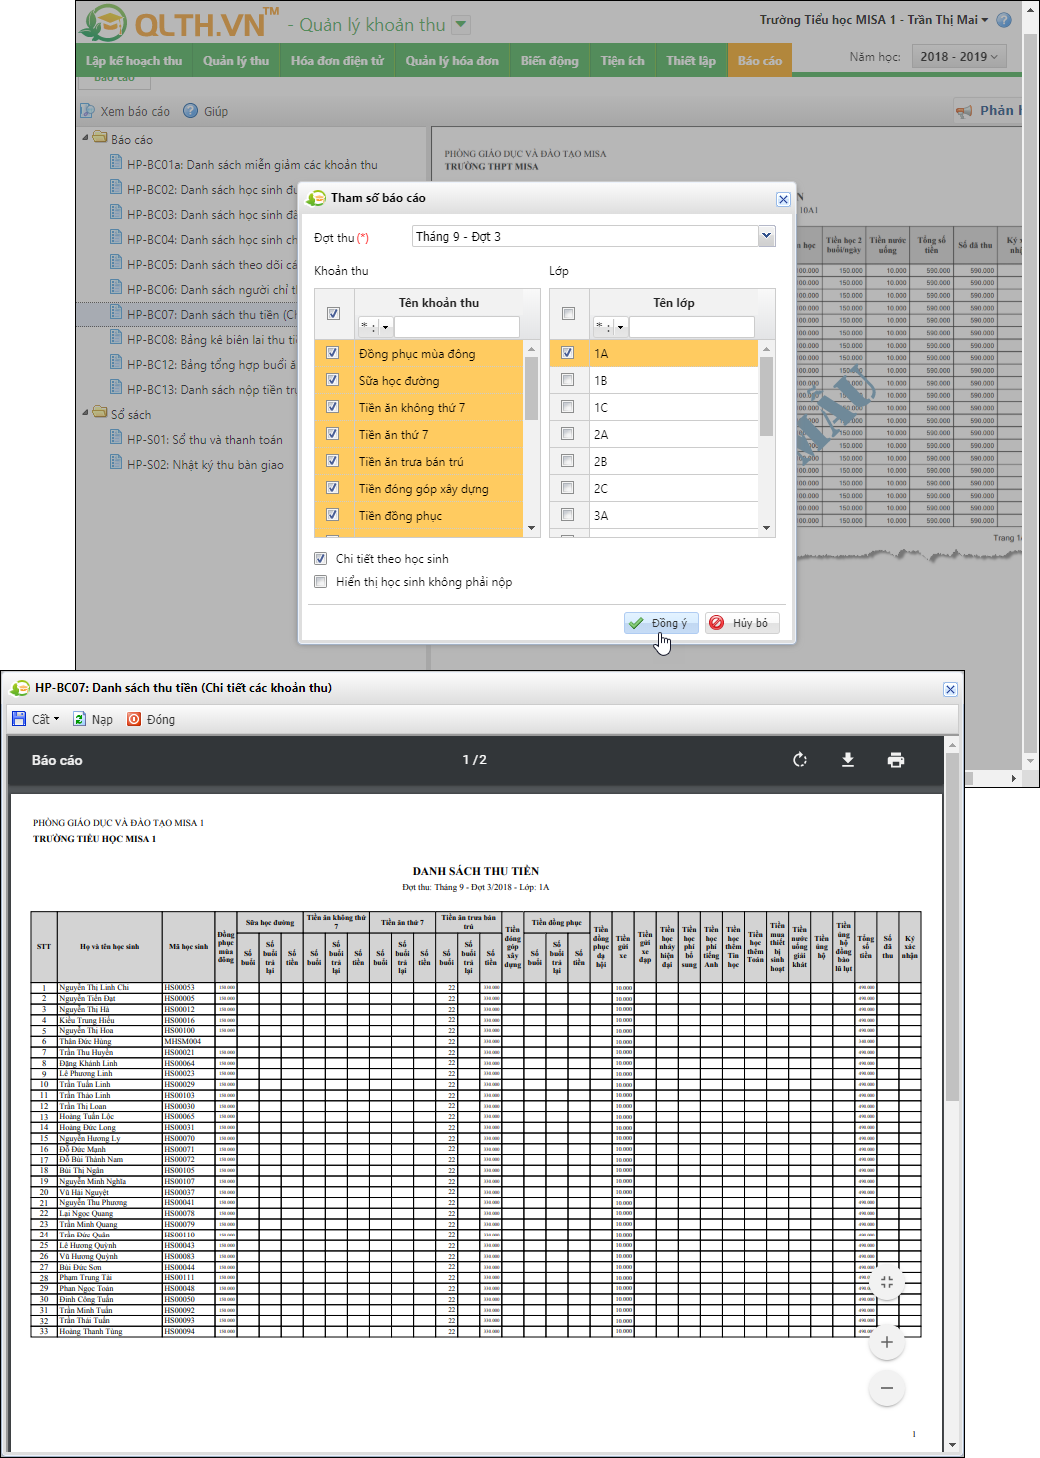Click the Nạp reload icon

(80, 719)
